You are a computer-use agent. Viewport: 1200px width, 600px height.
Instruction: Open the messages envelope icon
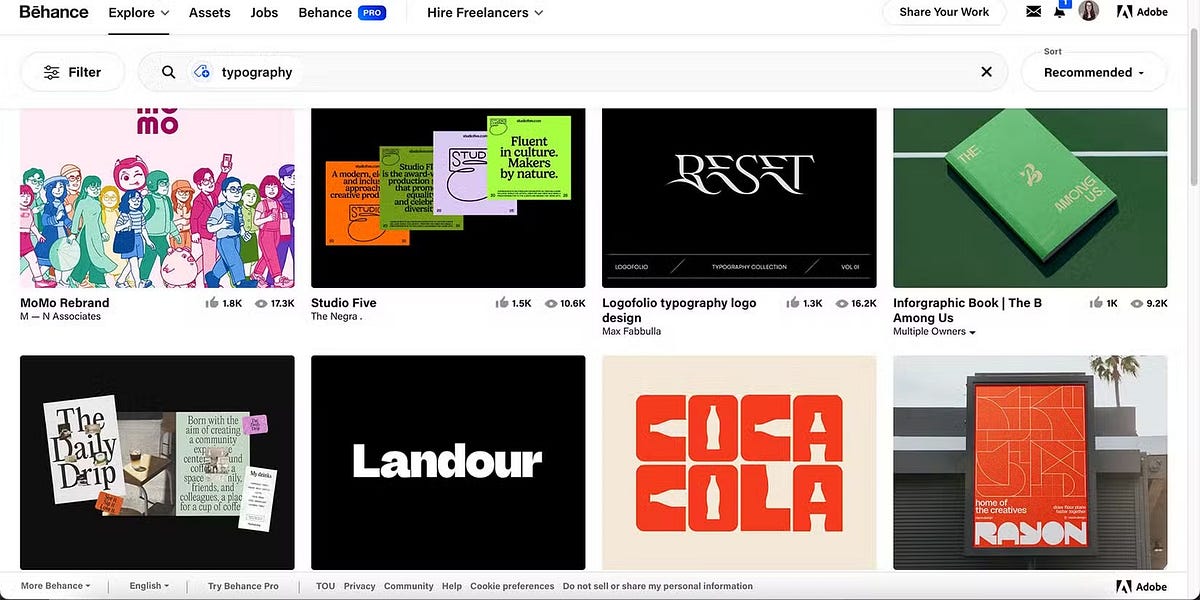click(x=1034, y=12)
